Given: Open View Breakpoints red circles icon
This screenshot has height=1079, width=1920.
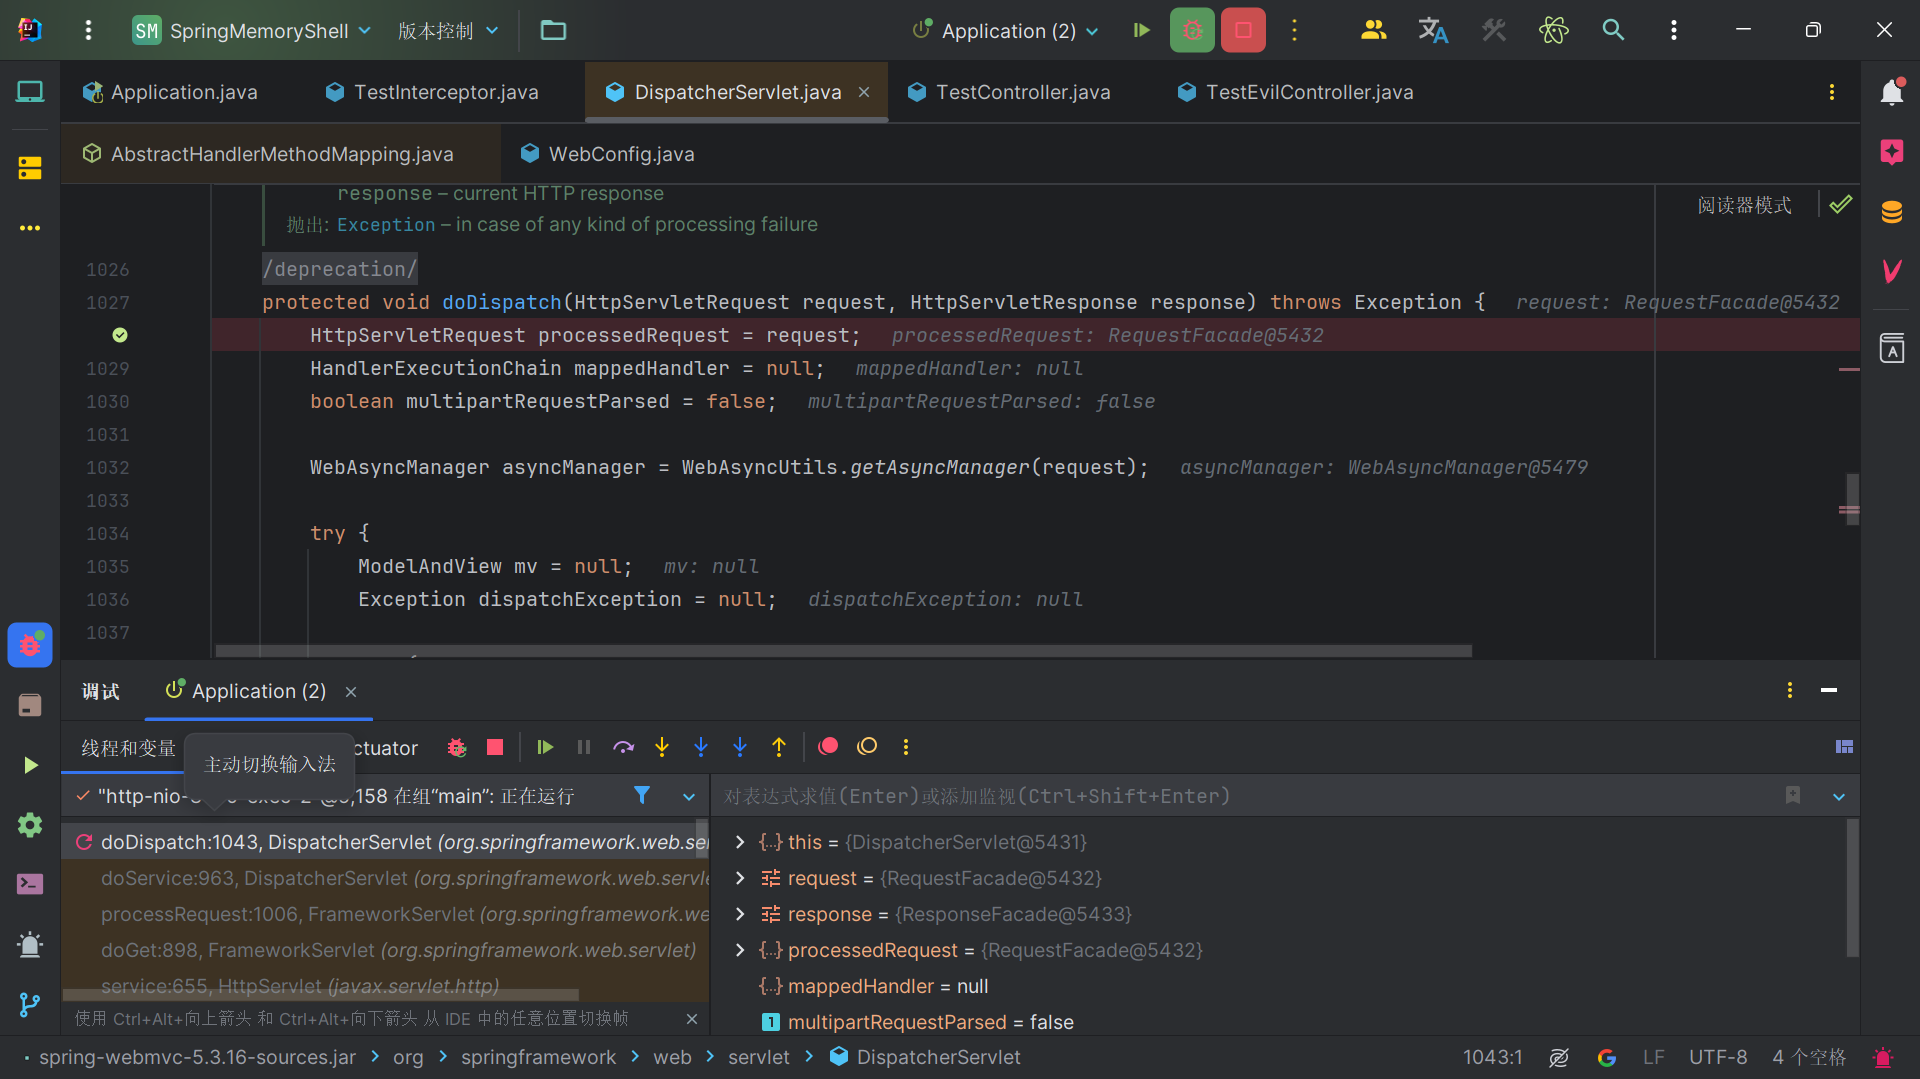Looking at the screenshot, I should coord(828,747).
